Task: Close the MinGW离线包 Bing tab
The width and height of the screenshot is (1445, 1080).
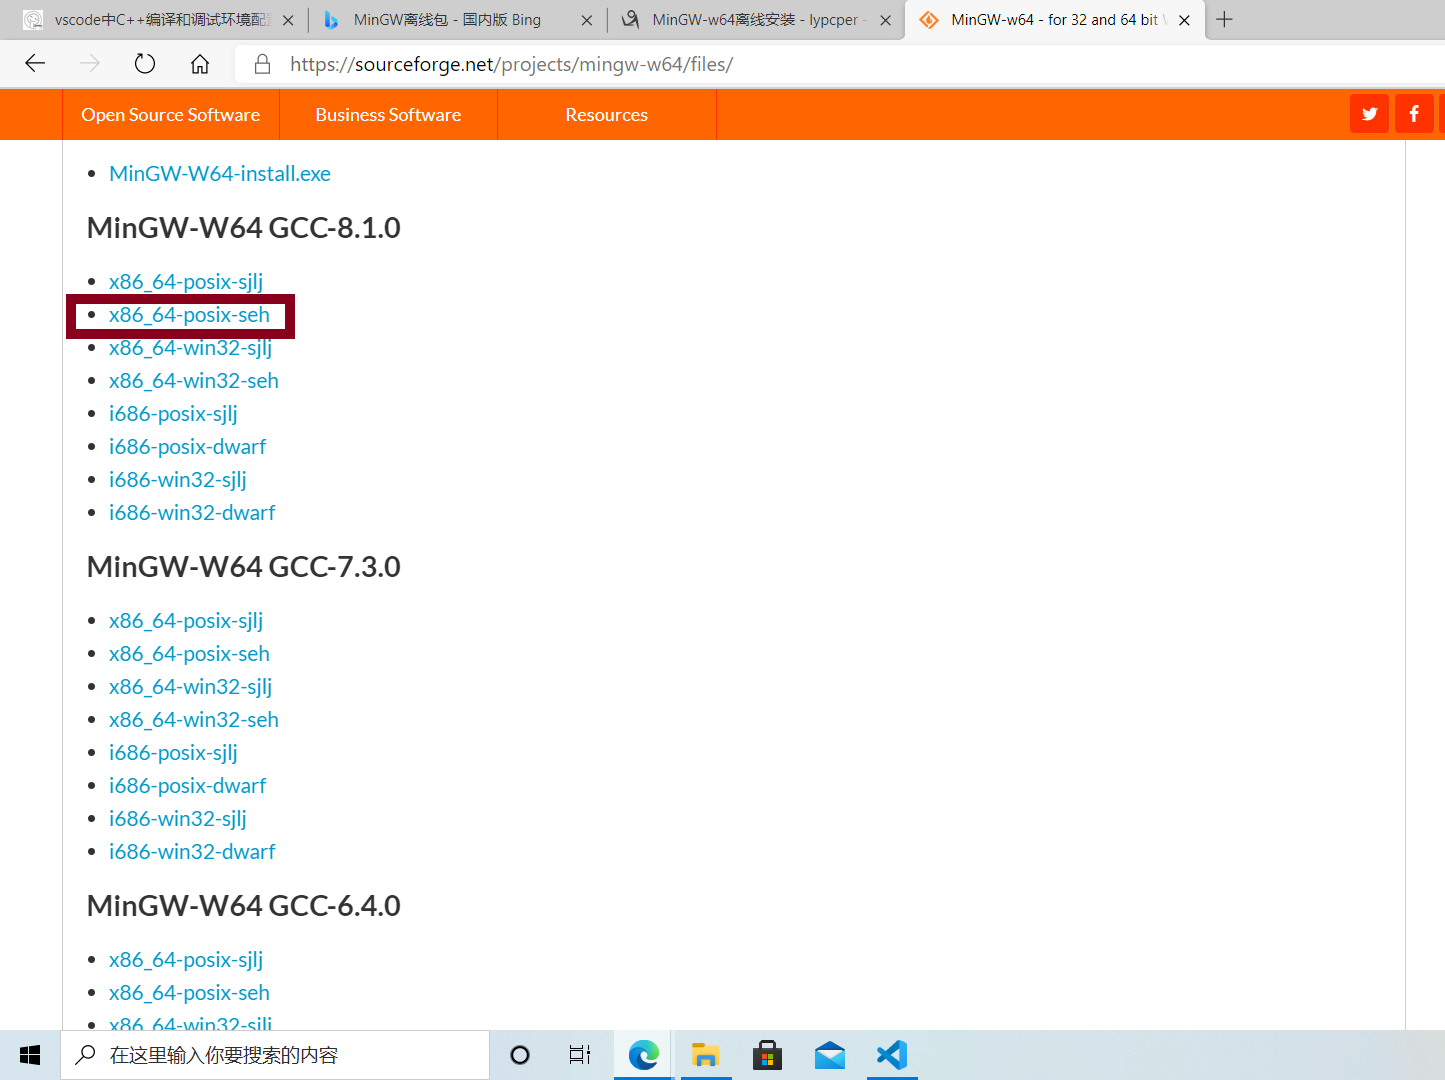Action: coord(587,20)
